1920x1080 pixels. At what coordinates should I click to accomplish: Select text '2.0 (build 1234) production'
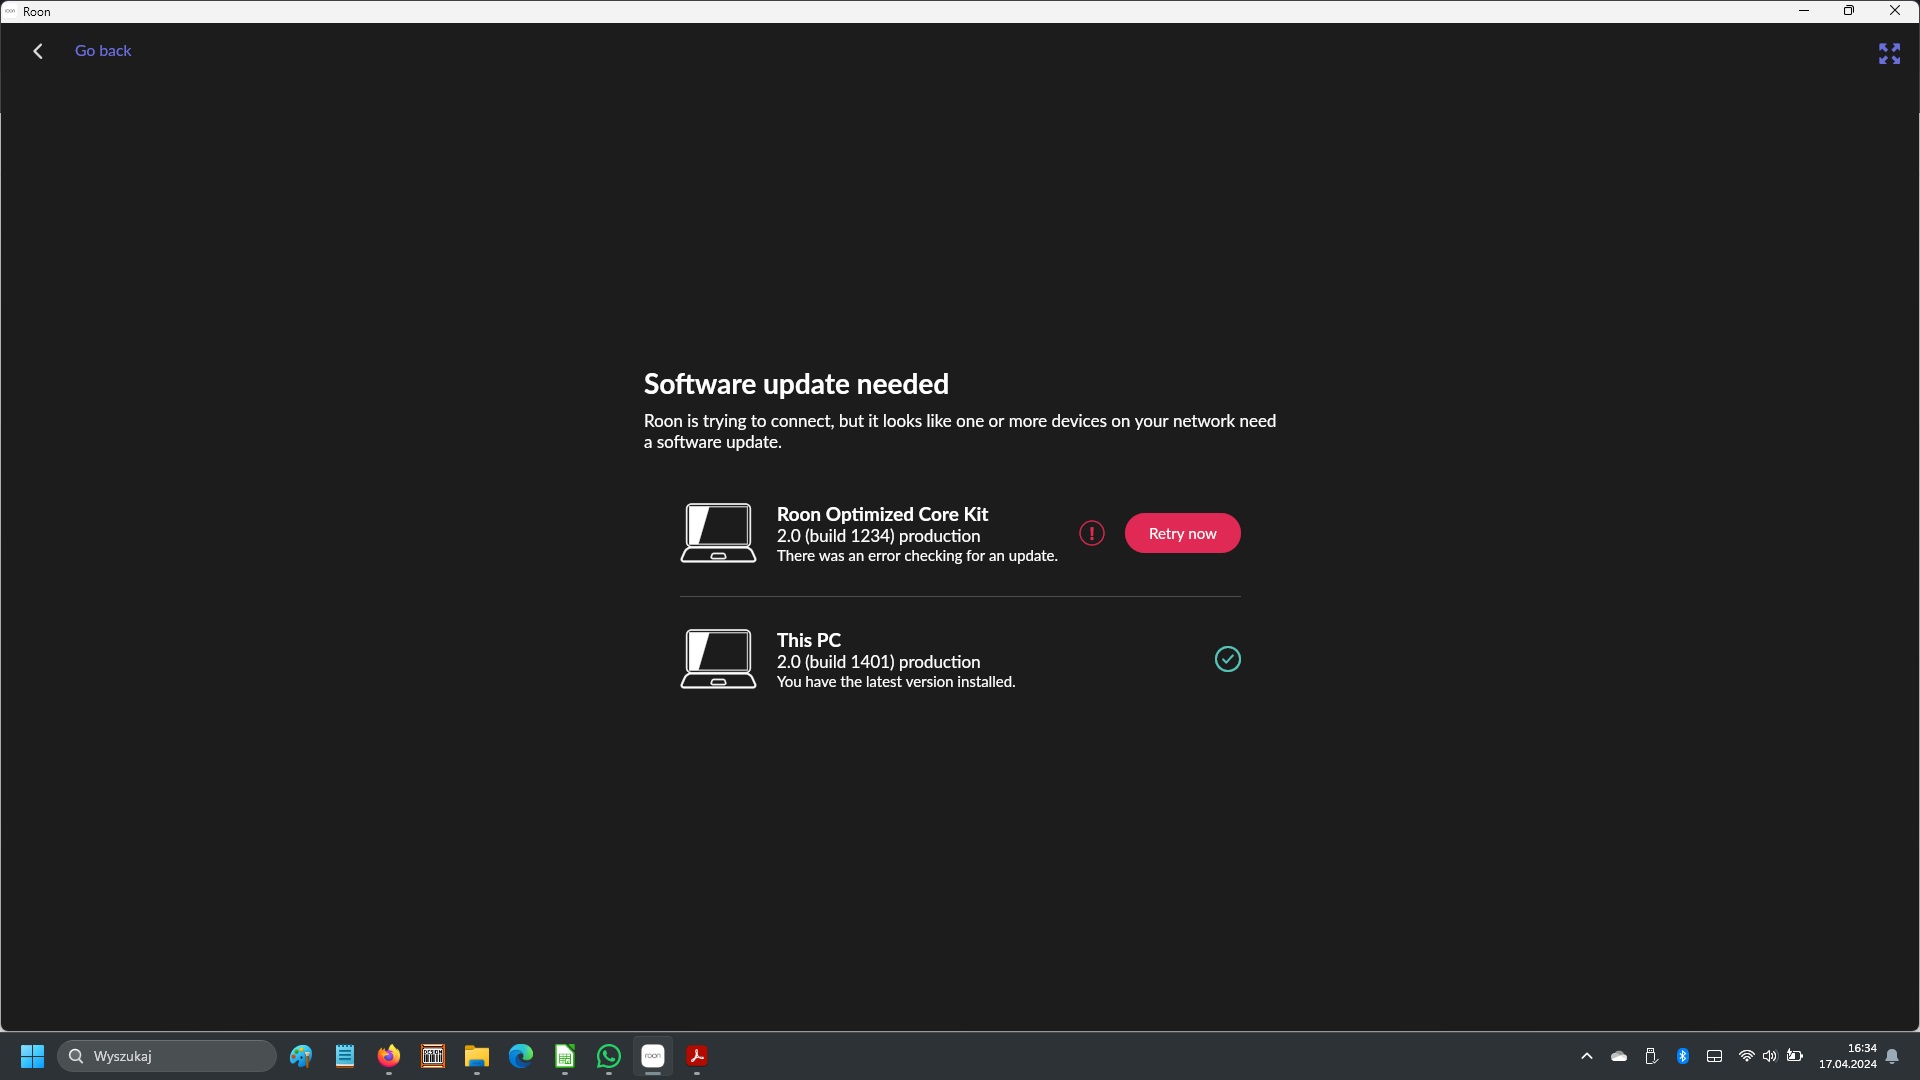878,536
